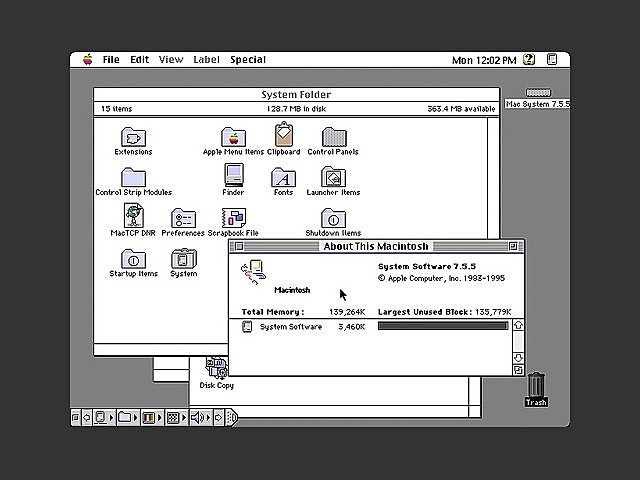
Task: Open the File menu
Action: [x=111, y=60]
